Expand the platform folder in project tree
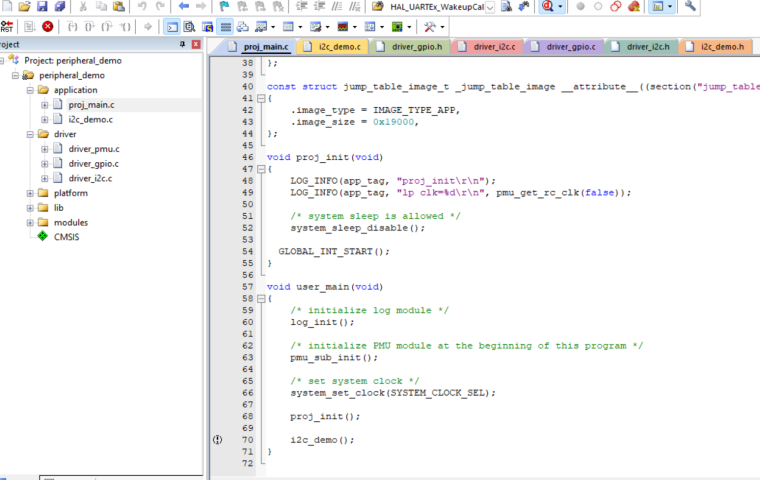Image resolution: width=760 pixels, height=480 pixels. [30, 193]
